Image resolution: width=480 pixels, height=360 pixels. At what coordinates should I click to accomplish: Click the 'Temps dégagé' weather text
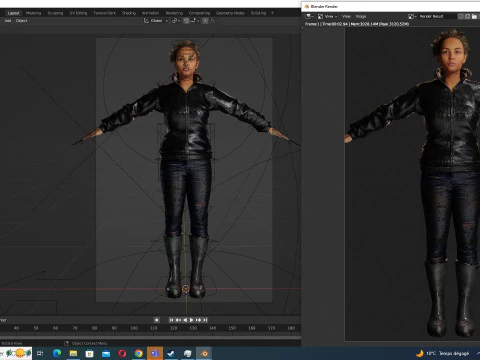(x=454, y=353)
